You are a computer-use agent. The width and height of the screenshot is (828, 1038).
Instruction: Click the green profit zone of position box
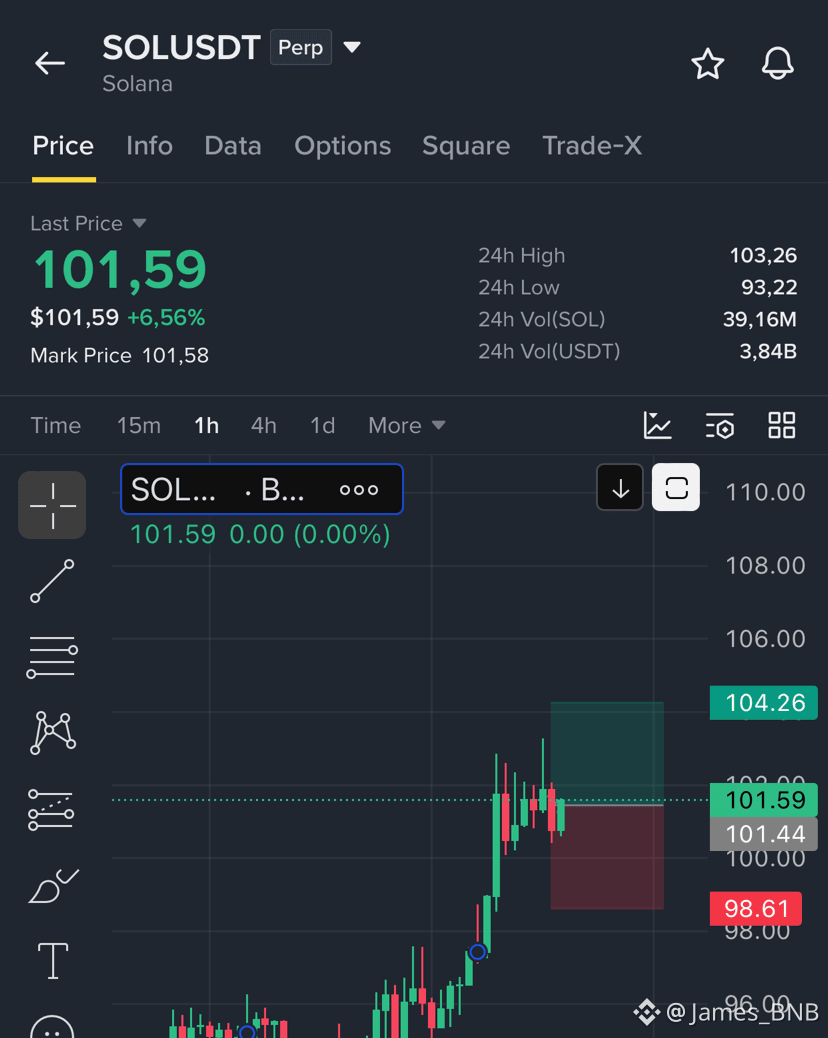tap(607, 753)
